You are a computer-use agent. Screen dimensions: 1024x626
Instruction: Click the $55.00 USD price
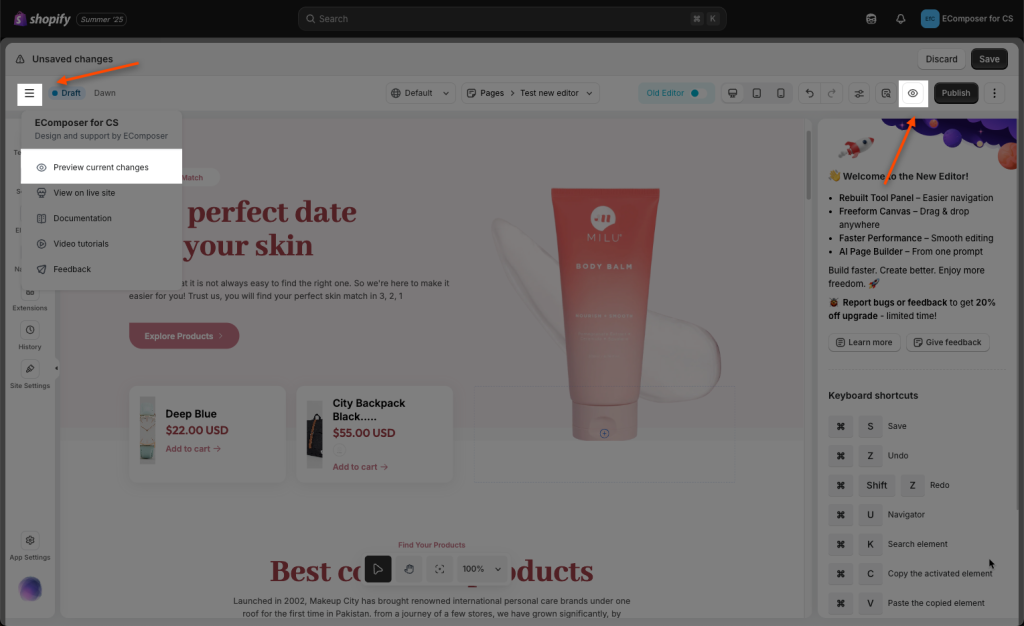click(x=364, y=433)
